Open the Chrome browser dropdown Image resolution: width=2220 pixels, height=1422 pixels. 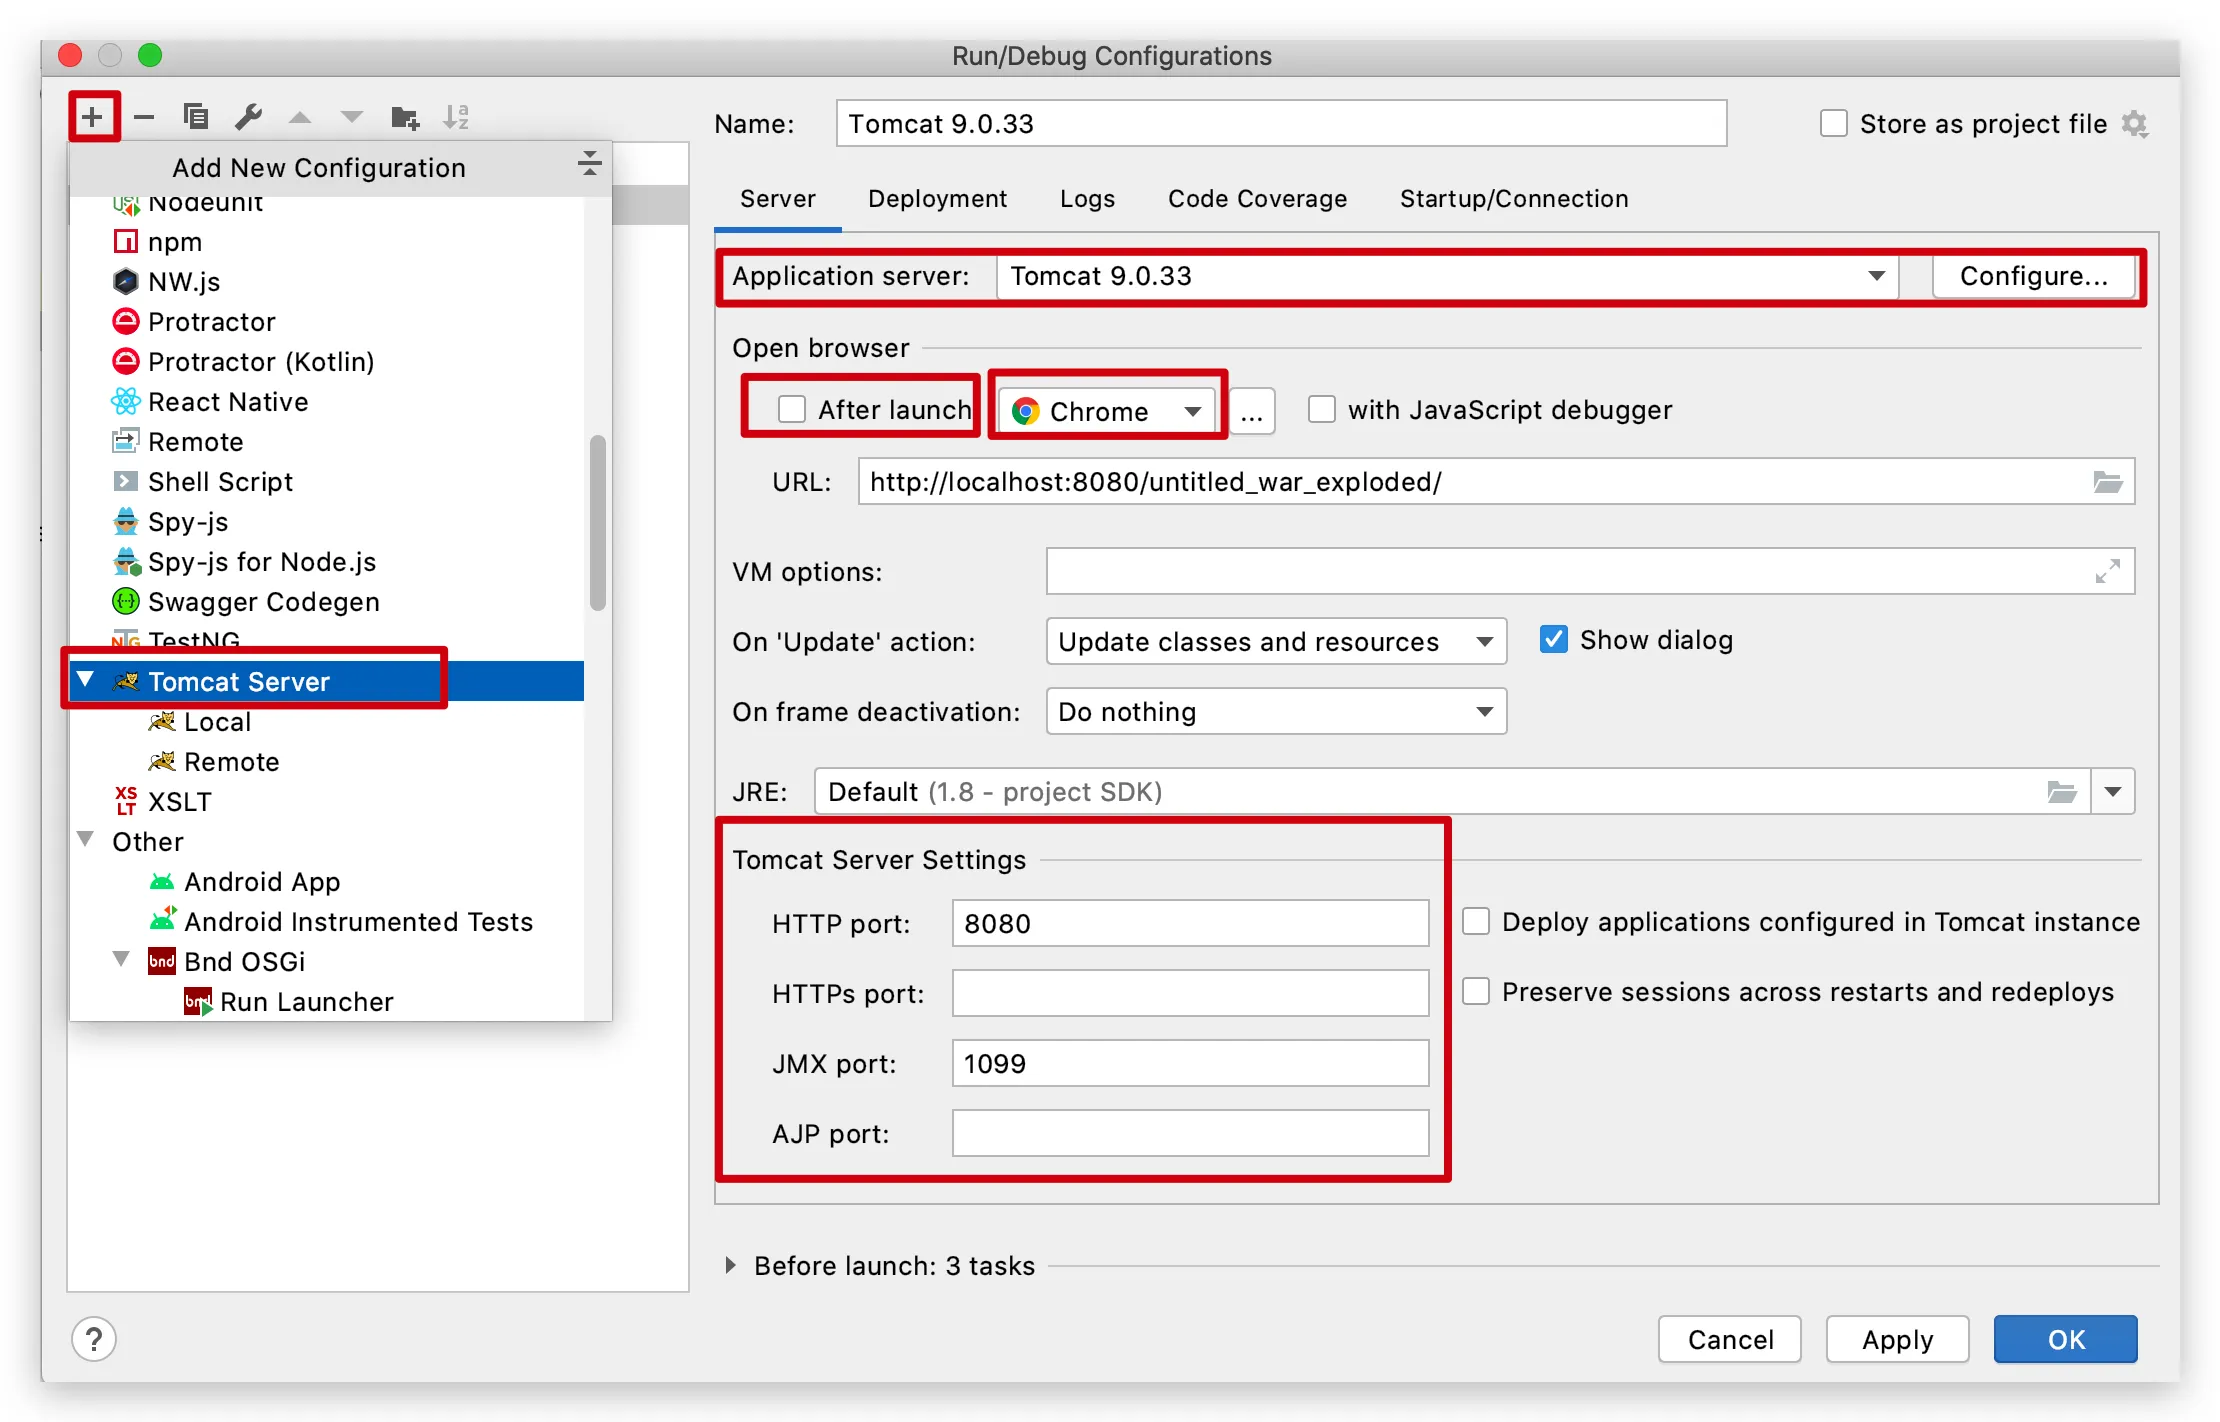pyautogui.click(x=1107, y=411)
